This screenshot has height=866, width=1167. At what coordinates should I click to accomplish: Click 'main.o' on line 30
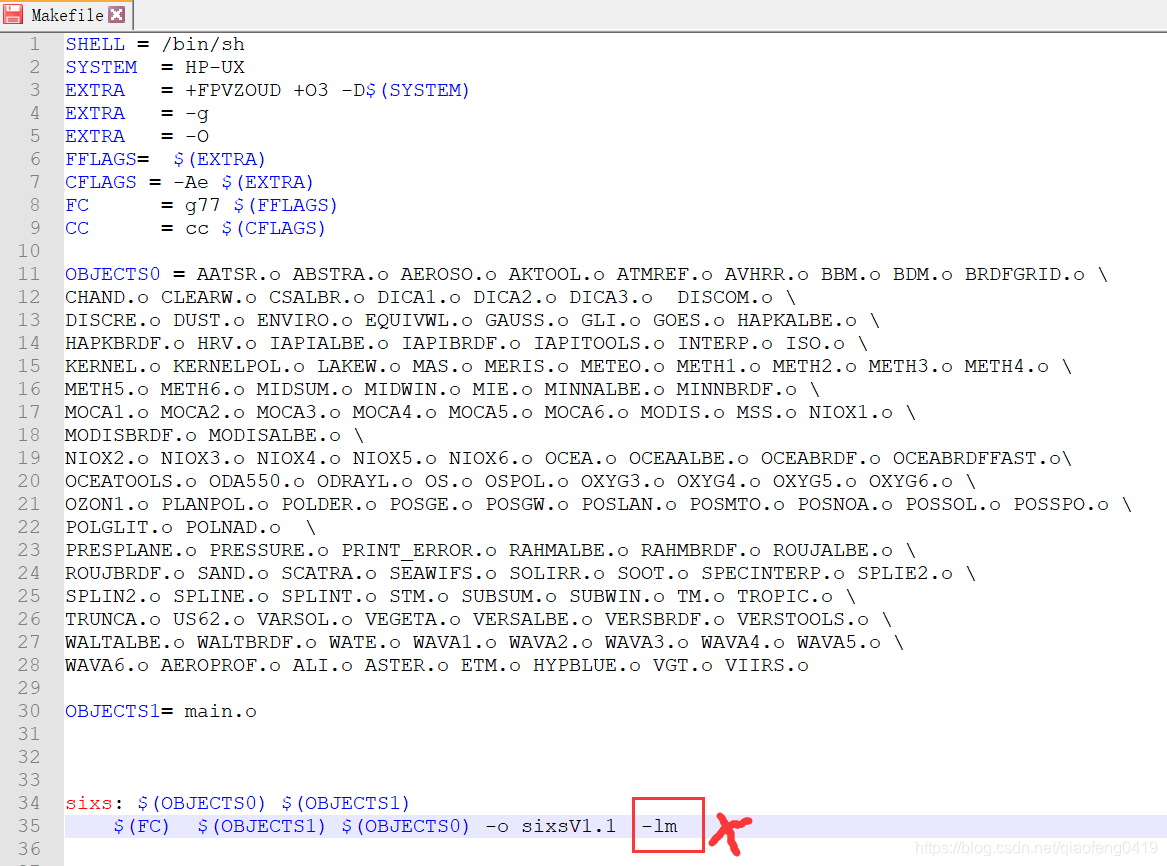coord(220,711)
